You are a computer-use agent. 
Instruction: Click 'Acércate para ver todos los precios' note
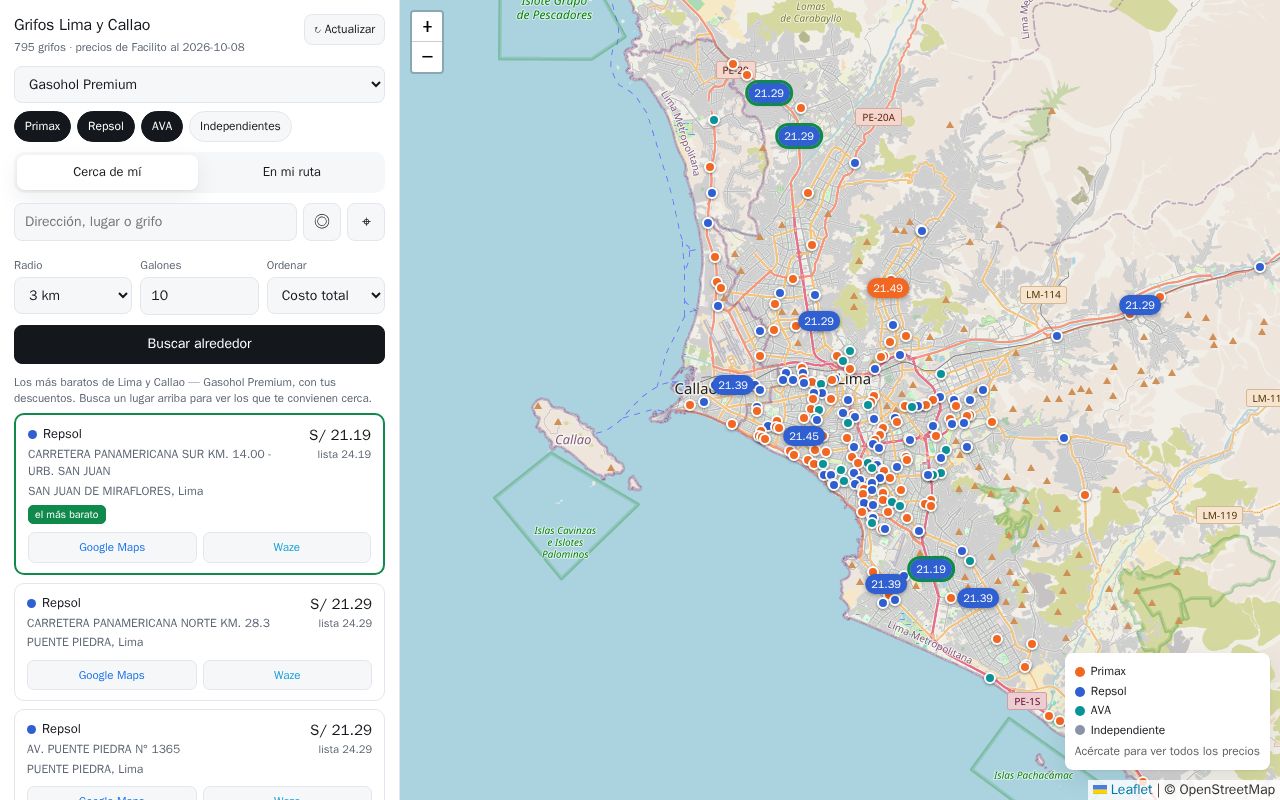pyautogui.click(x=1167, y=751)
